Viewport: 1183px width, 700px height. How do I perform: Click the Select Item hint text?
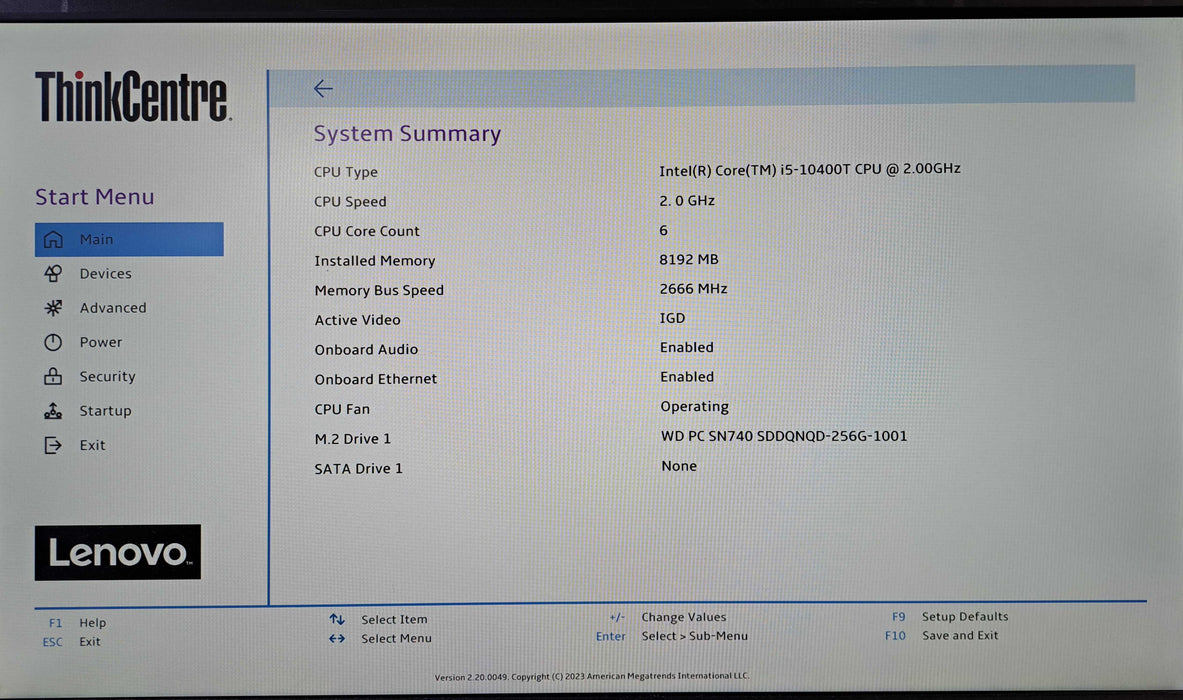(x=394, y=619)
